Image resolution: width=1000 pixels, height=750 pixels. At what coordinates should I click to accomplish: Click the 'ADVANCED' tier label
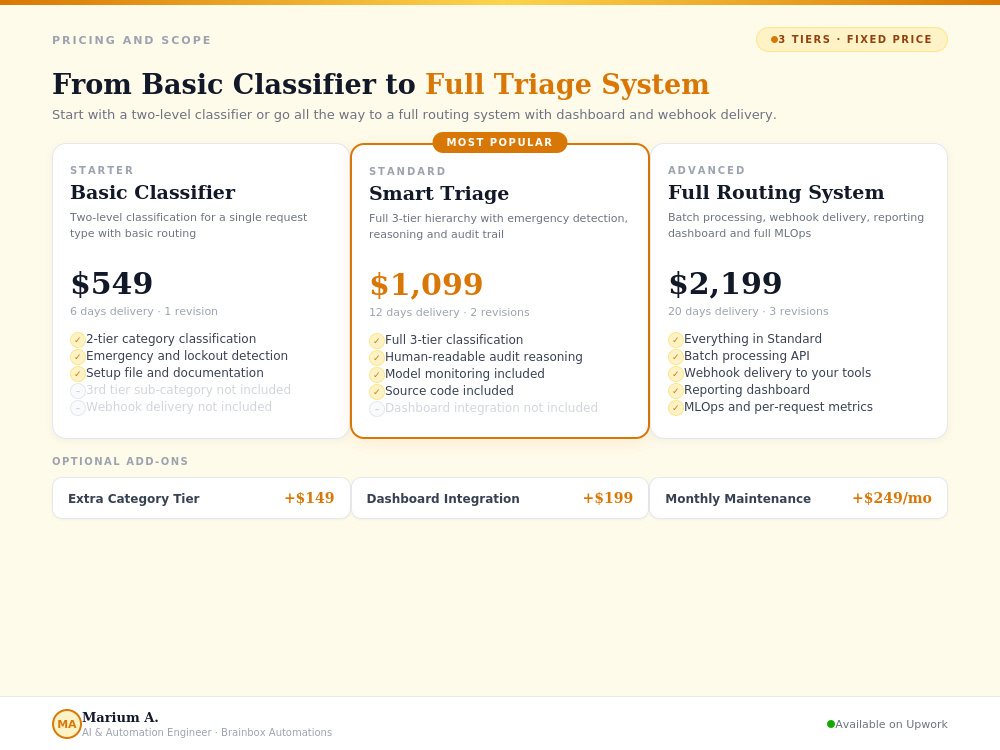(707, 170)
